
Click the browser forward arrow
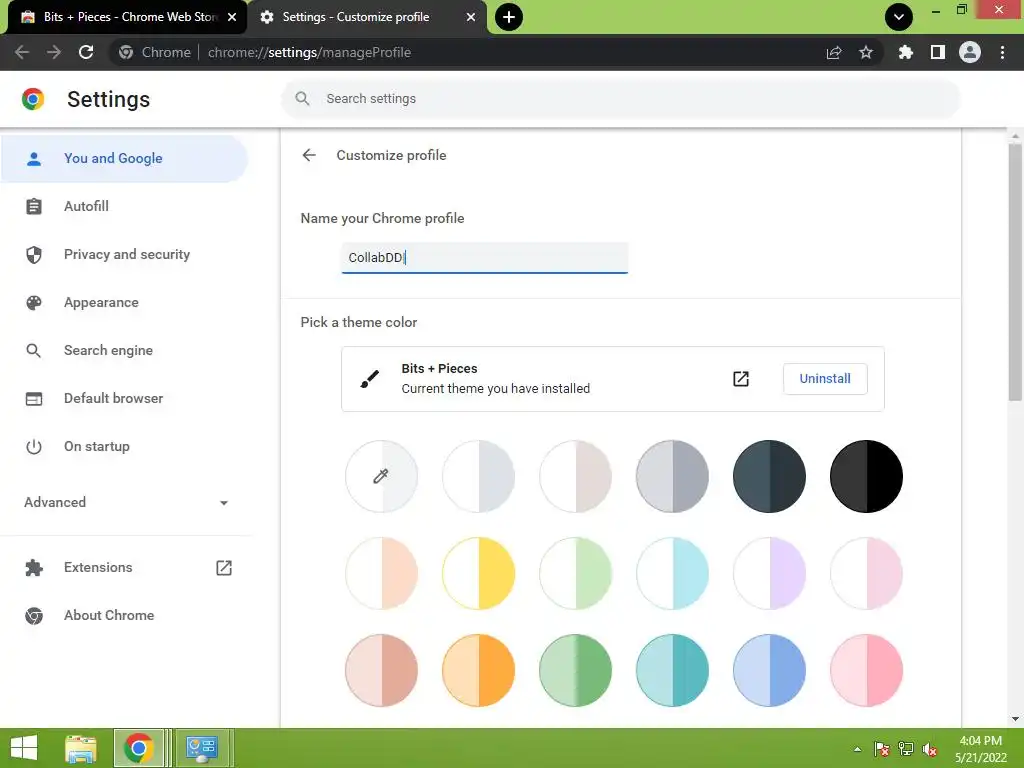tap(54, 52)
